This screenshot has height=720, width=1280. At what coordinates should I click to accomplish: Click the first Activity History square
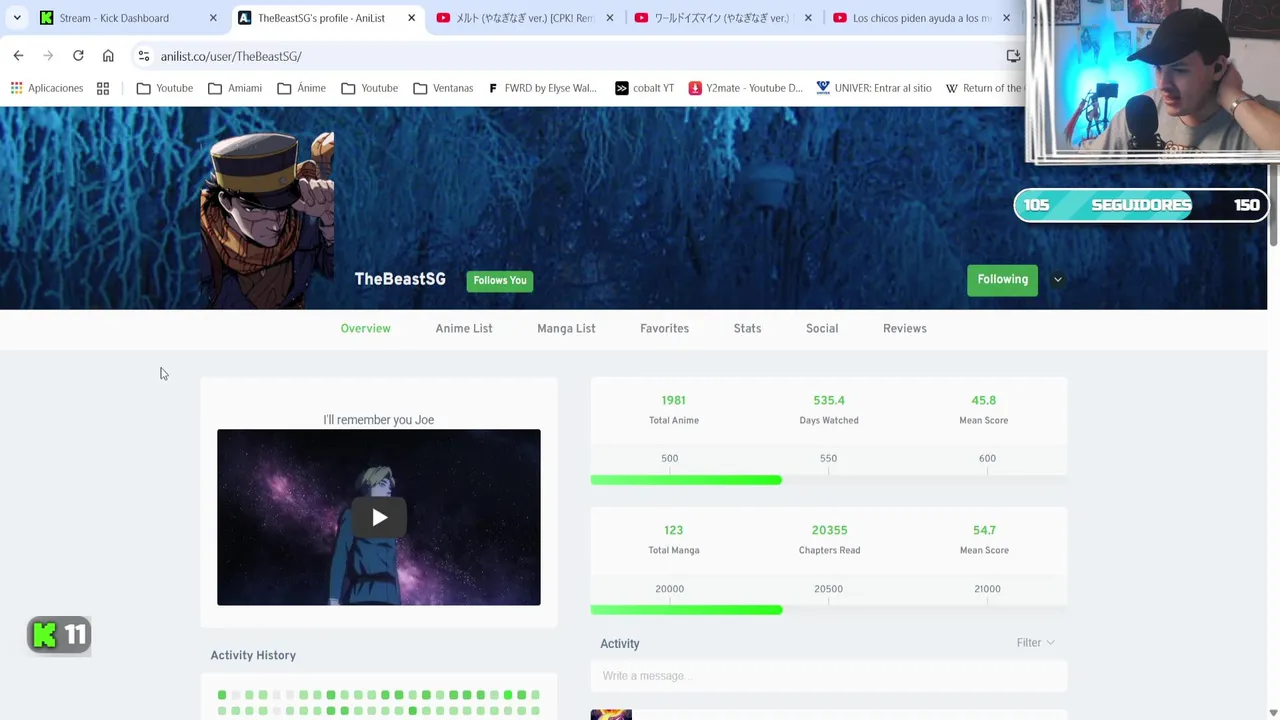[x=222, y=695]
